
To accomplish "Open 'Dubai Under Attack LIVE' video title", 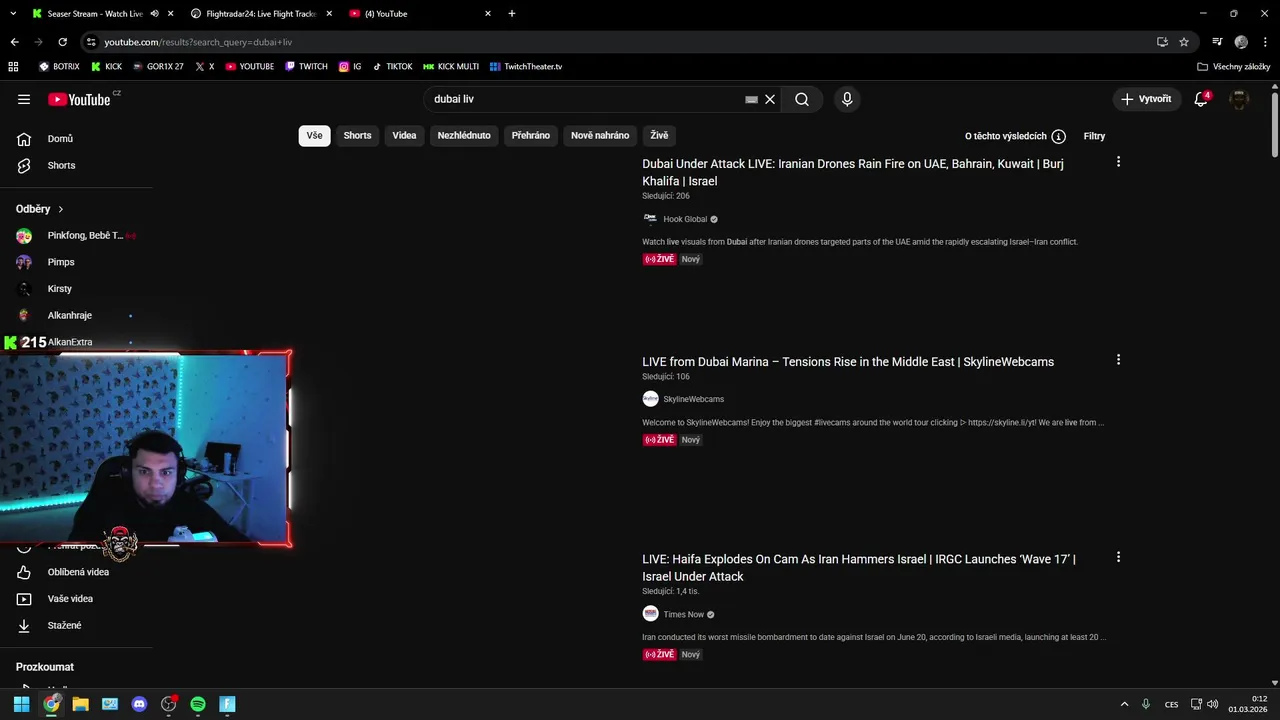I will [x=853, y=172].
